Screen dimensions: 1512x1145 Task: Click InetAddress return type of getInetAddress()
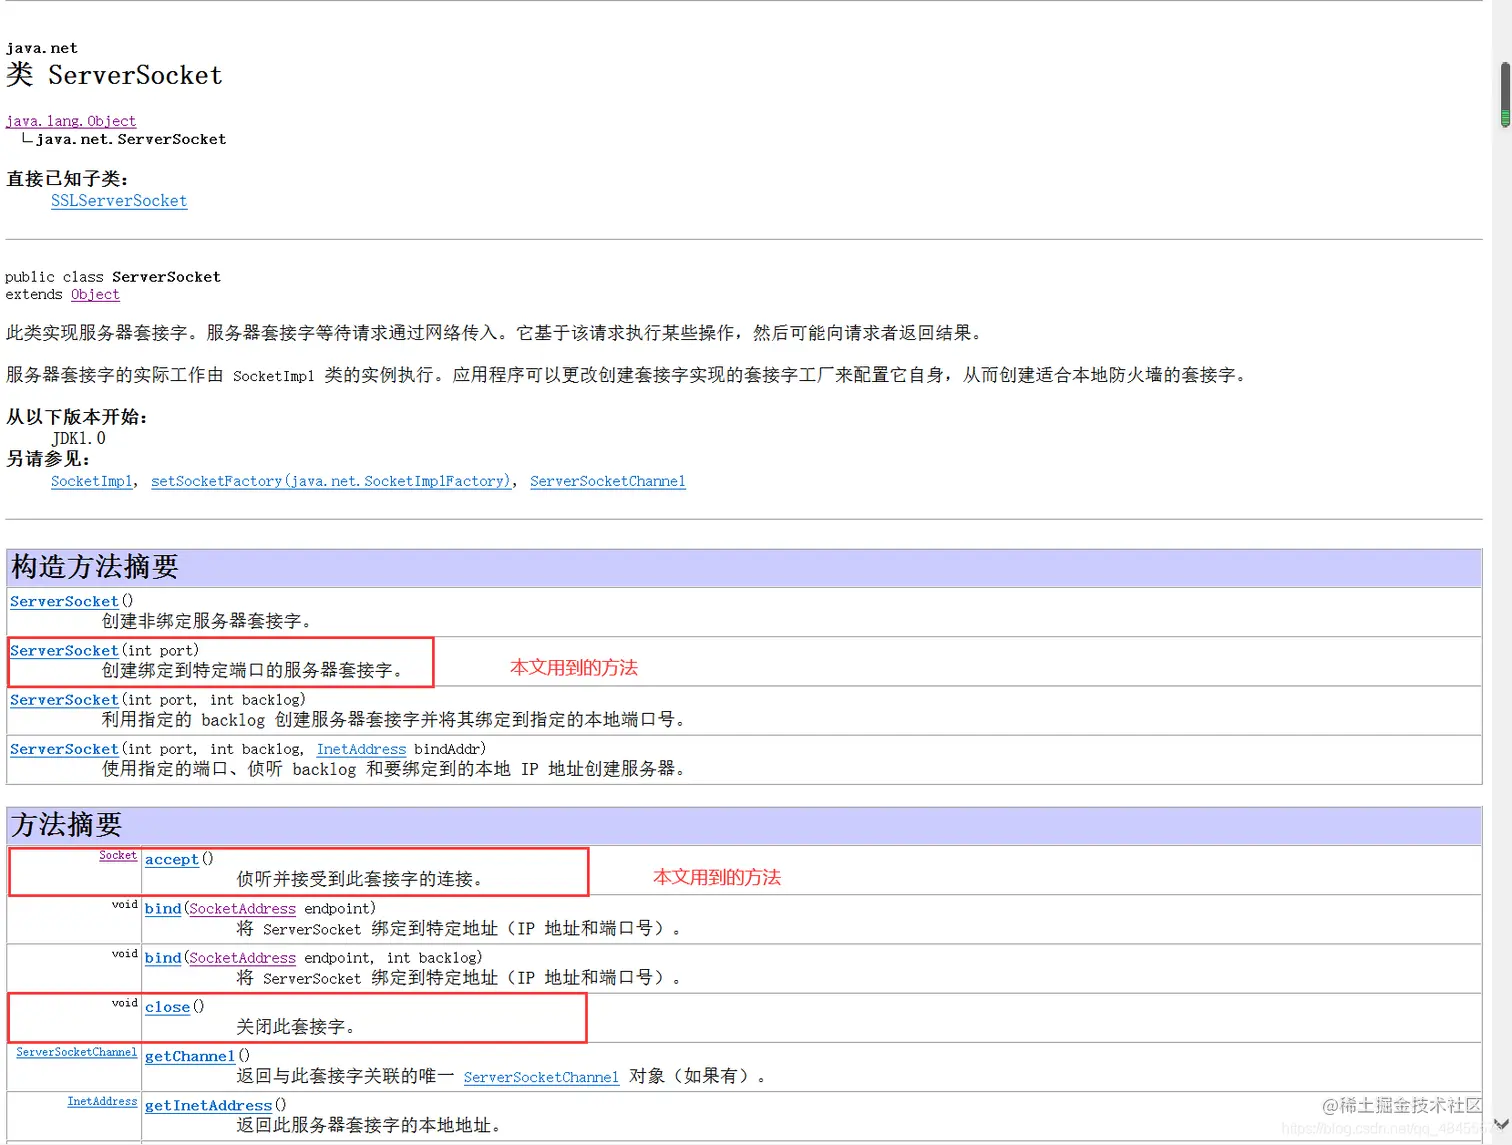[x=102, y=1101]
